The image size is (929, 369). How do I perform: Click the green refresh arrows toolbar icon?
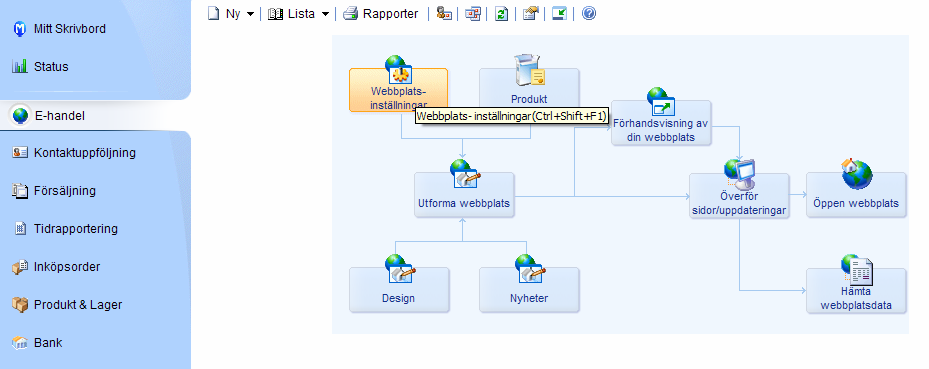(x=501, y=14)
